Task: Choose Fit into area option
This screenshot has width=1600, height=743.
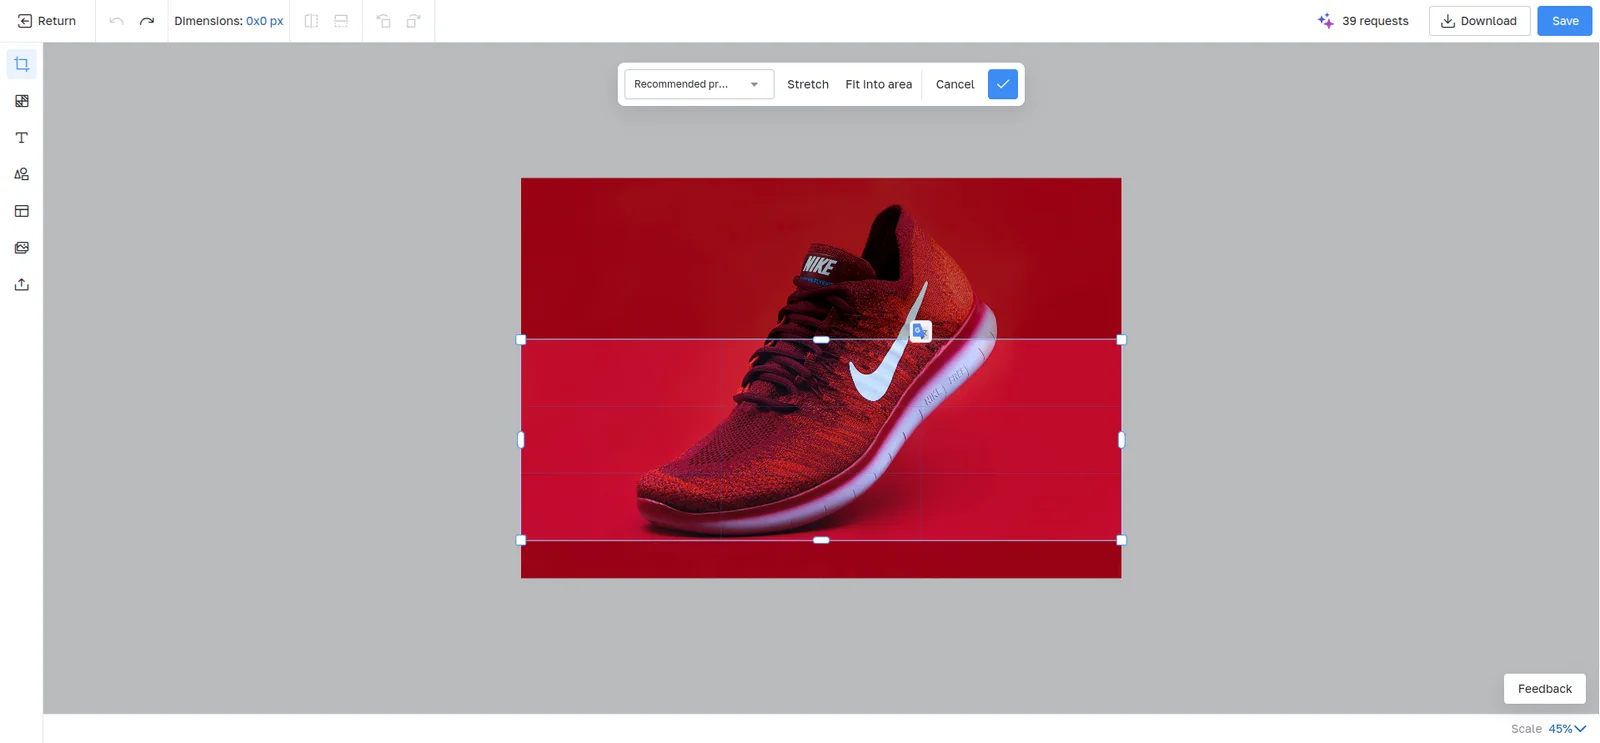Action: pos(879,84)
